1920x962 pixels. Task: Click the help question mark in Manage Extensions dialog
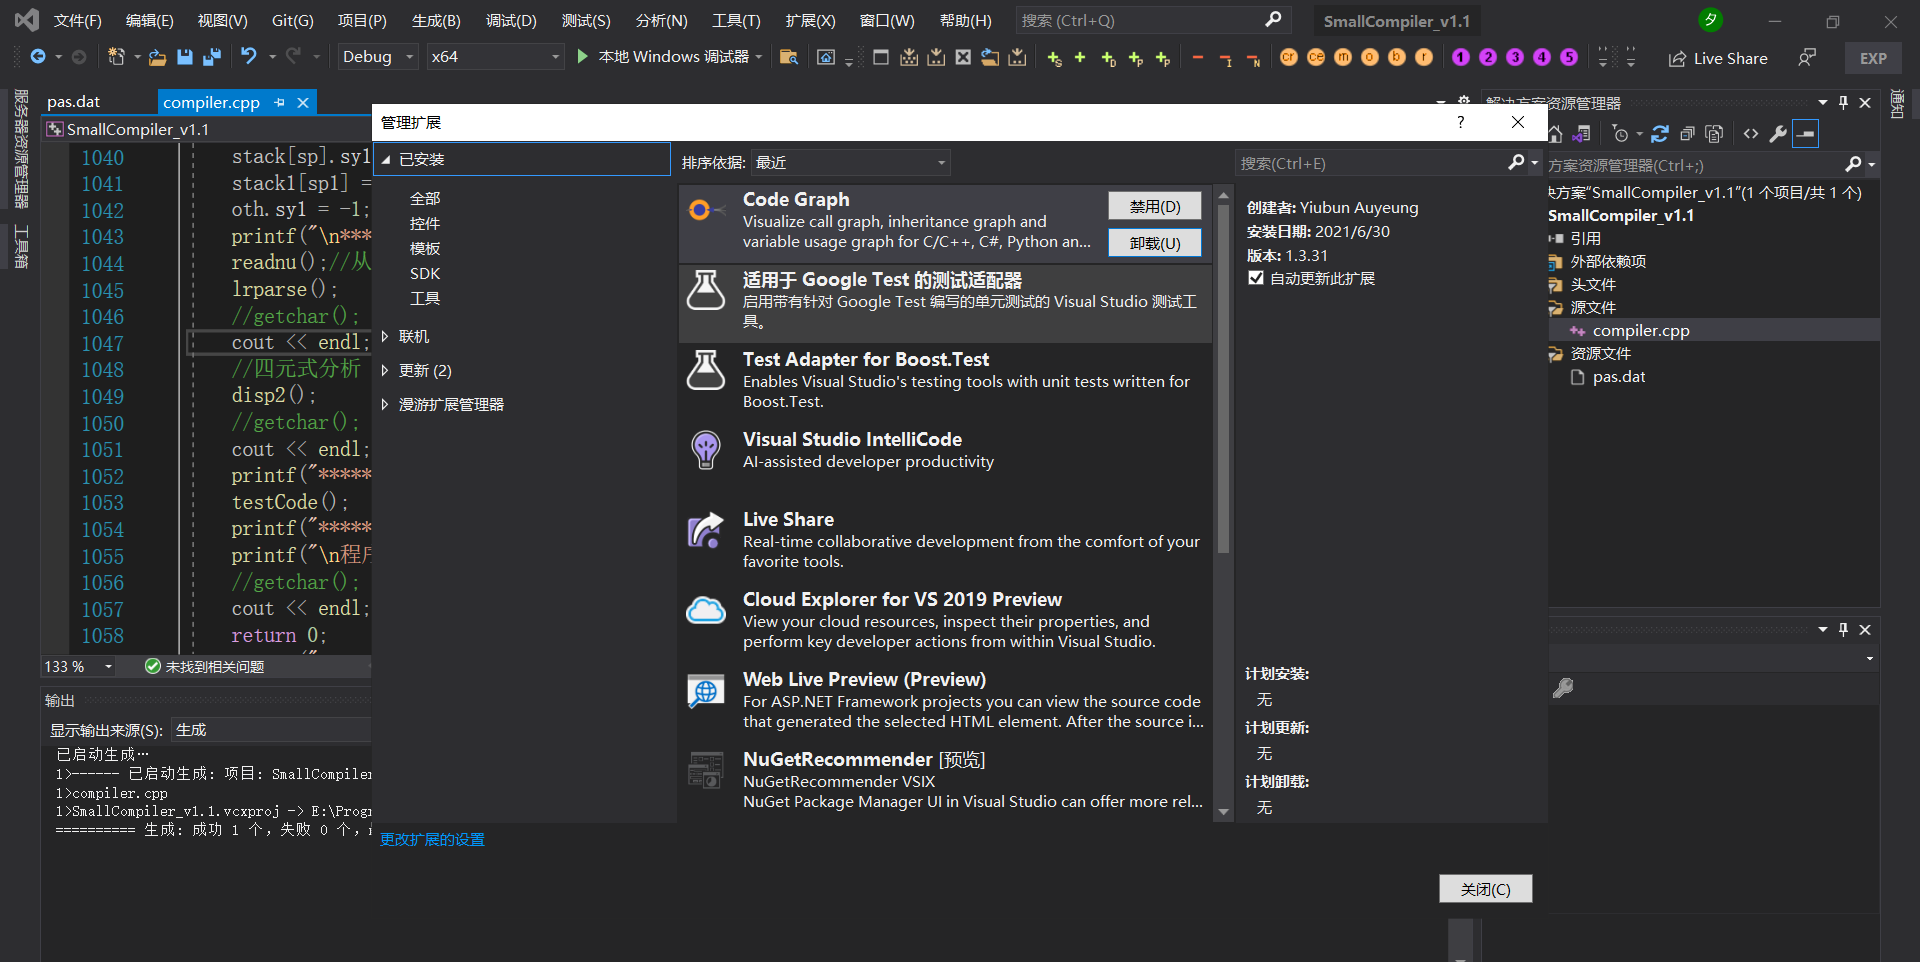(1461, 122)
